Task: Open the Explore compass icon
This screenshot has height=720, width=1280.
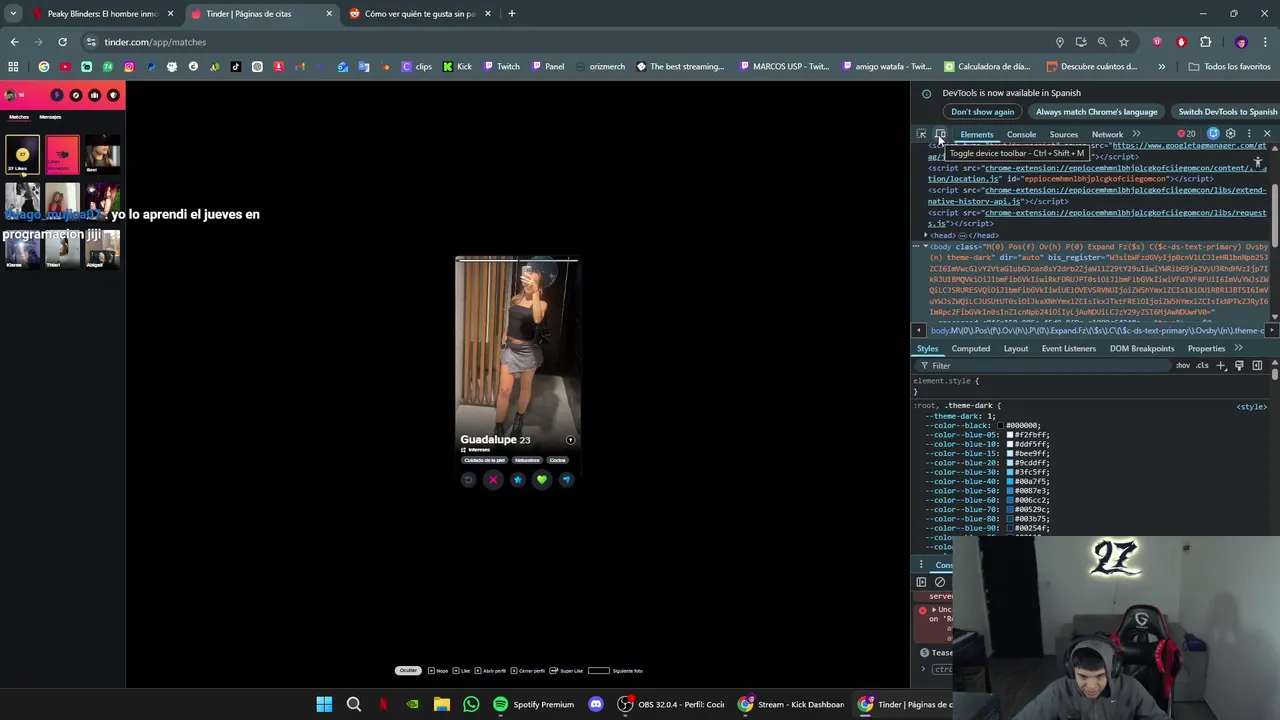Action: 76,95
